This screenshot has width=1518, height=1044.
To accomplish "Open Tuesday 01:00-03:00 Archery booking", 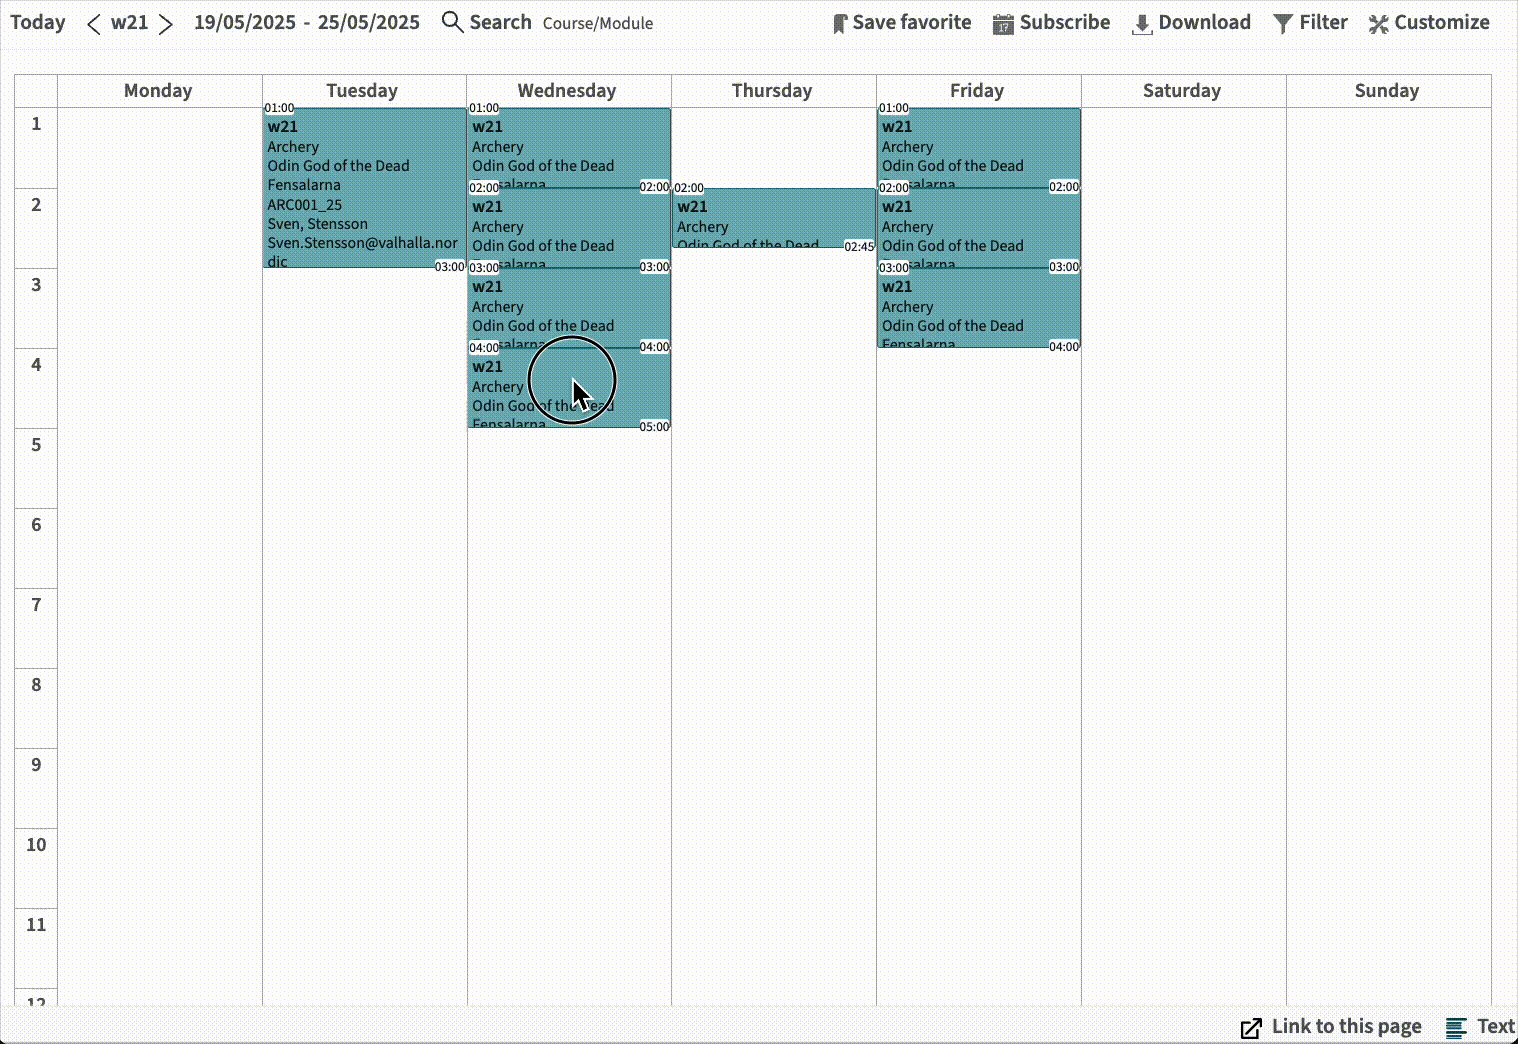I will [364, 188].
